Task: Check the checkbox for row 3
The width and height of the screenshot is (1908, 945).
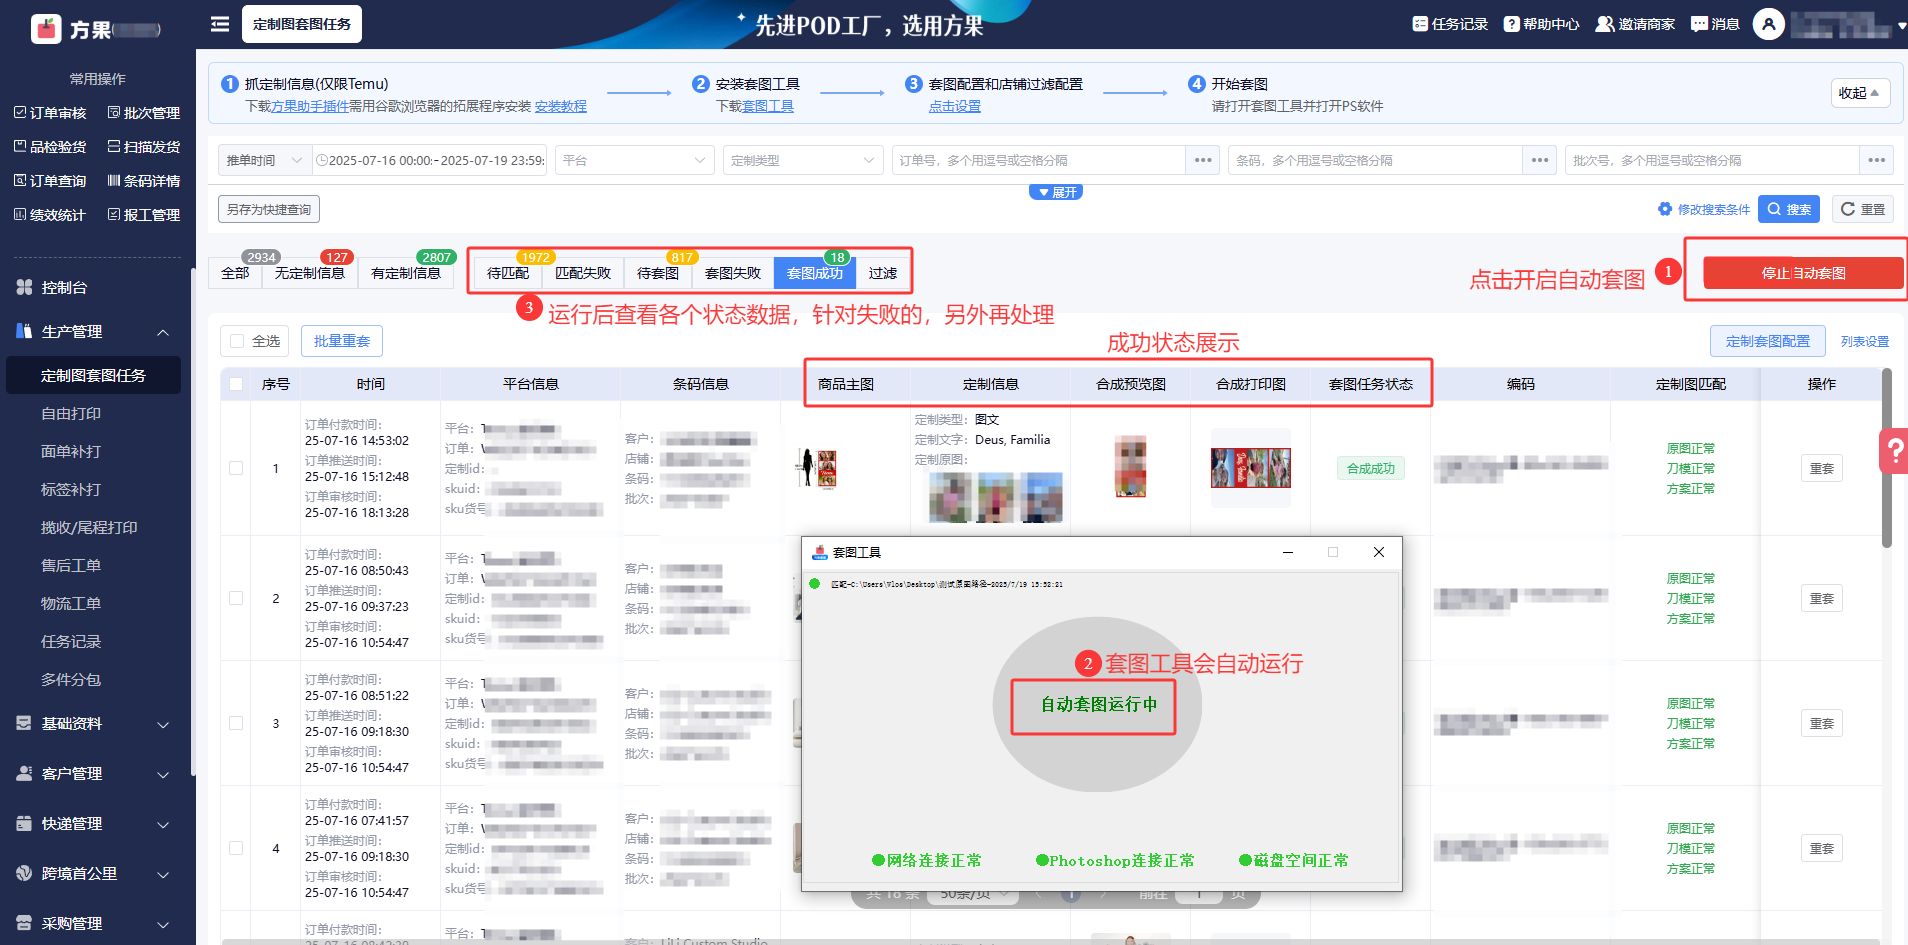Action: pyautogui.click(x=236, y=723)
